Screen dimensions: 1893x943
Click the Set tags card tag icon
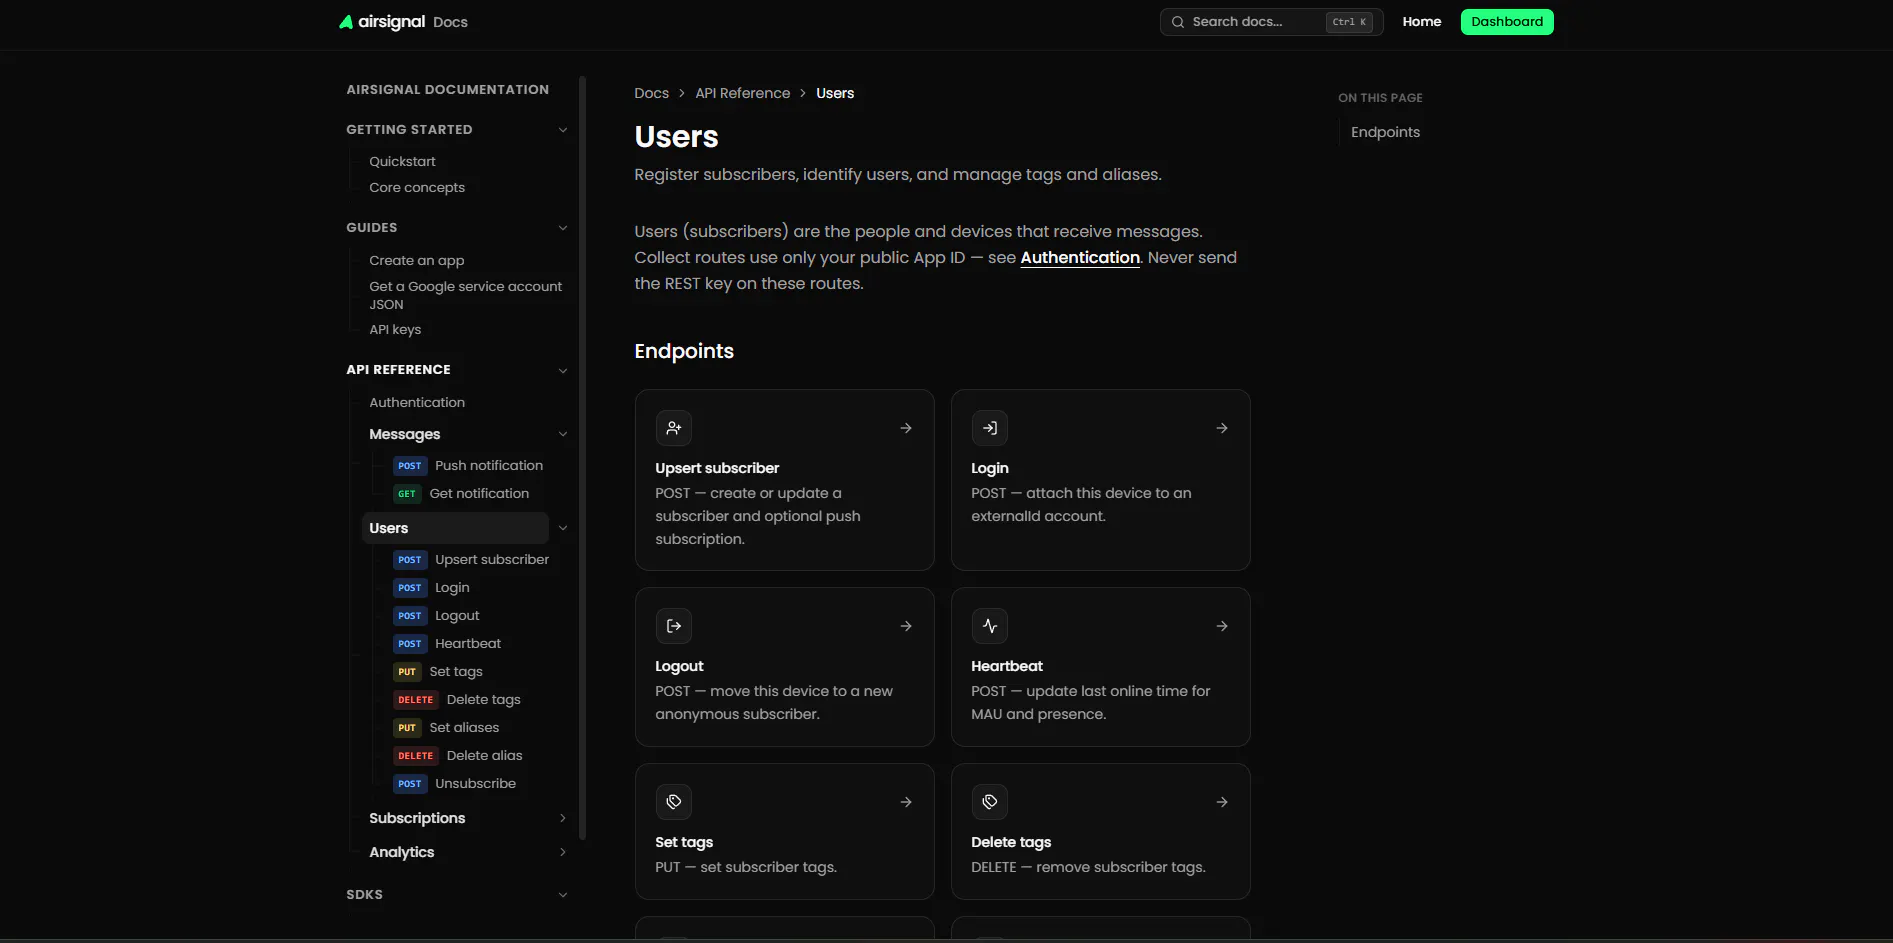coord(674,802)
